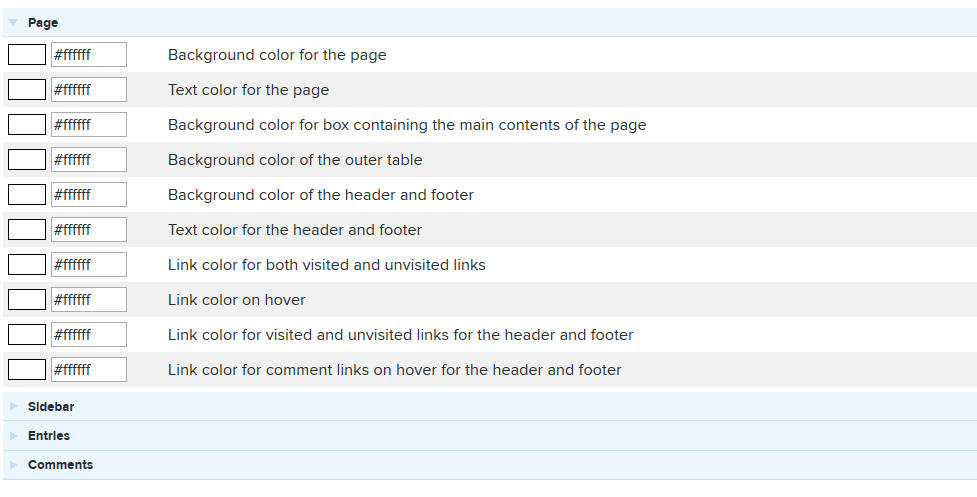Open swatch for header and footer text color
The height and width of the screenshot is (497, 977).
pyautogui.click(x=27, y=229)
